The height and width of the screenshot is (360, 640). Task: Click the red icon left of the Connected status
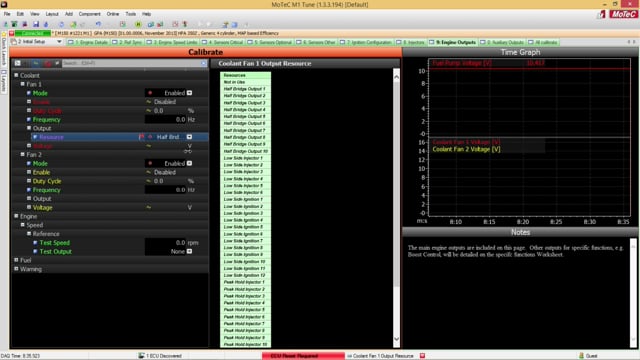12,33
